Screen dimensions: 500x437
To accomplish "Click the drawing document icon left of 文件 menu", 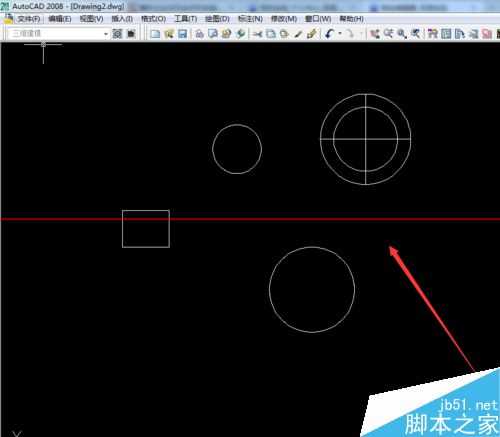I will coord(8,19).
